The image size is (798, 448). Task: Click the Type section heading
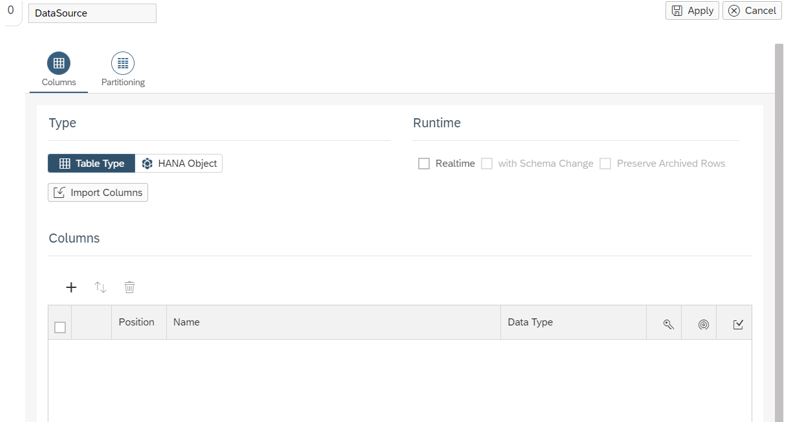click(x=63, y=123)
